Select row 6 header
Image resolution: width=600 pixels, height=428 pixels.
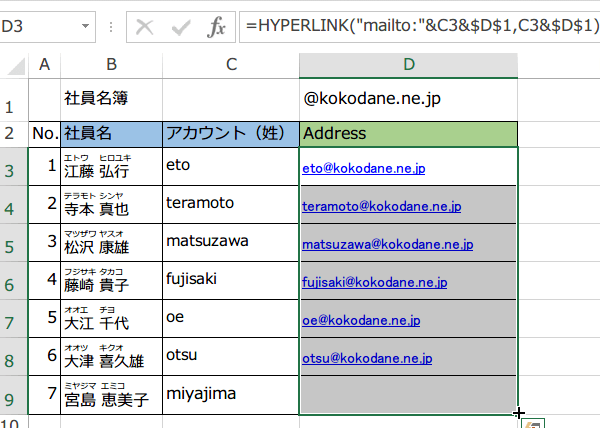(x=14, y=280)
